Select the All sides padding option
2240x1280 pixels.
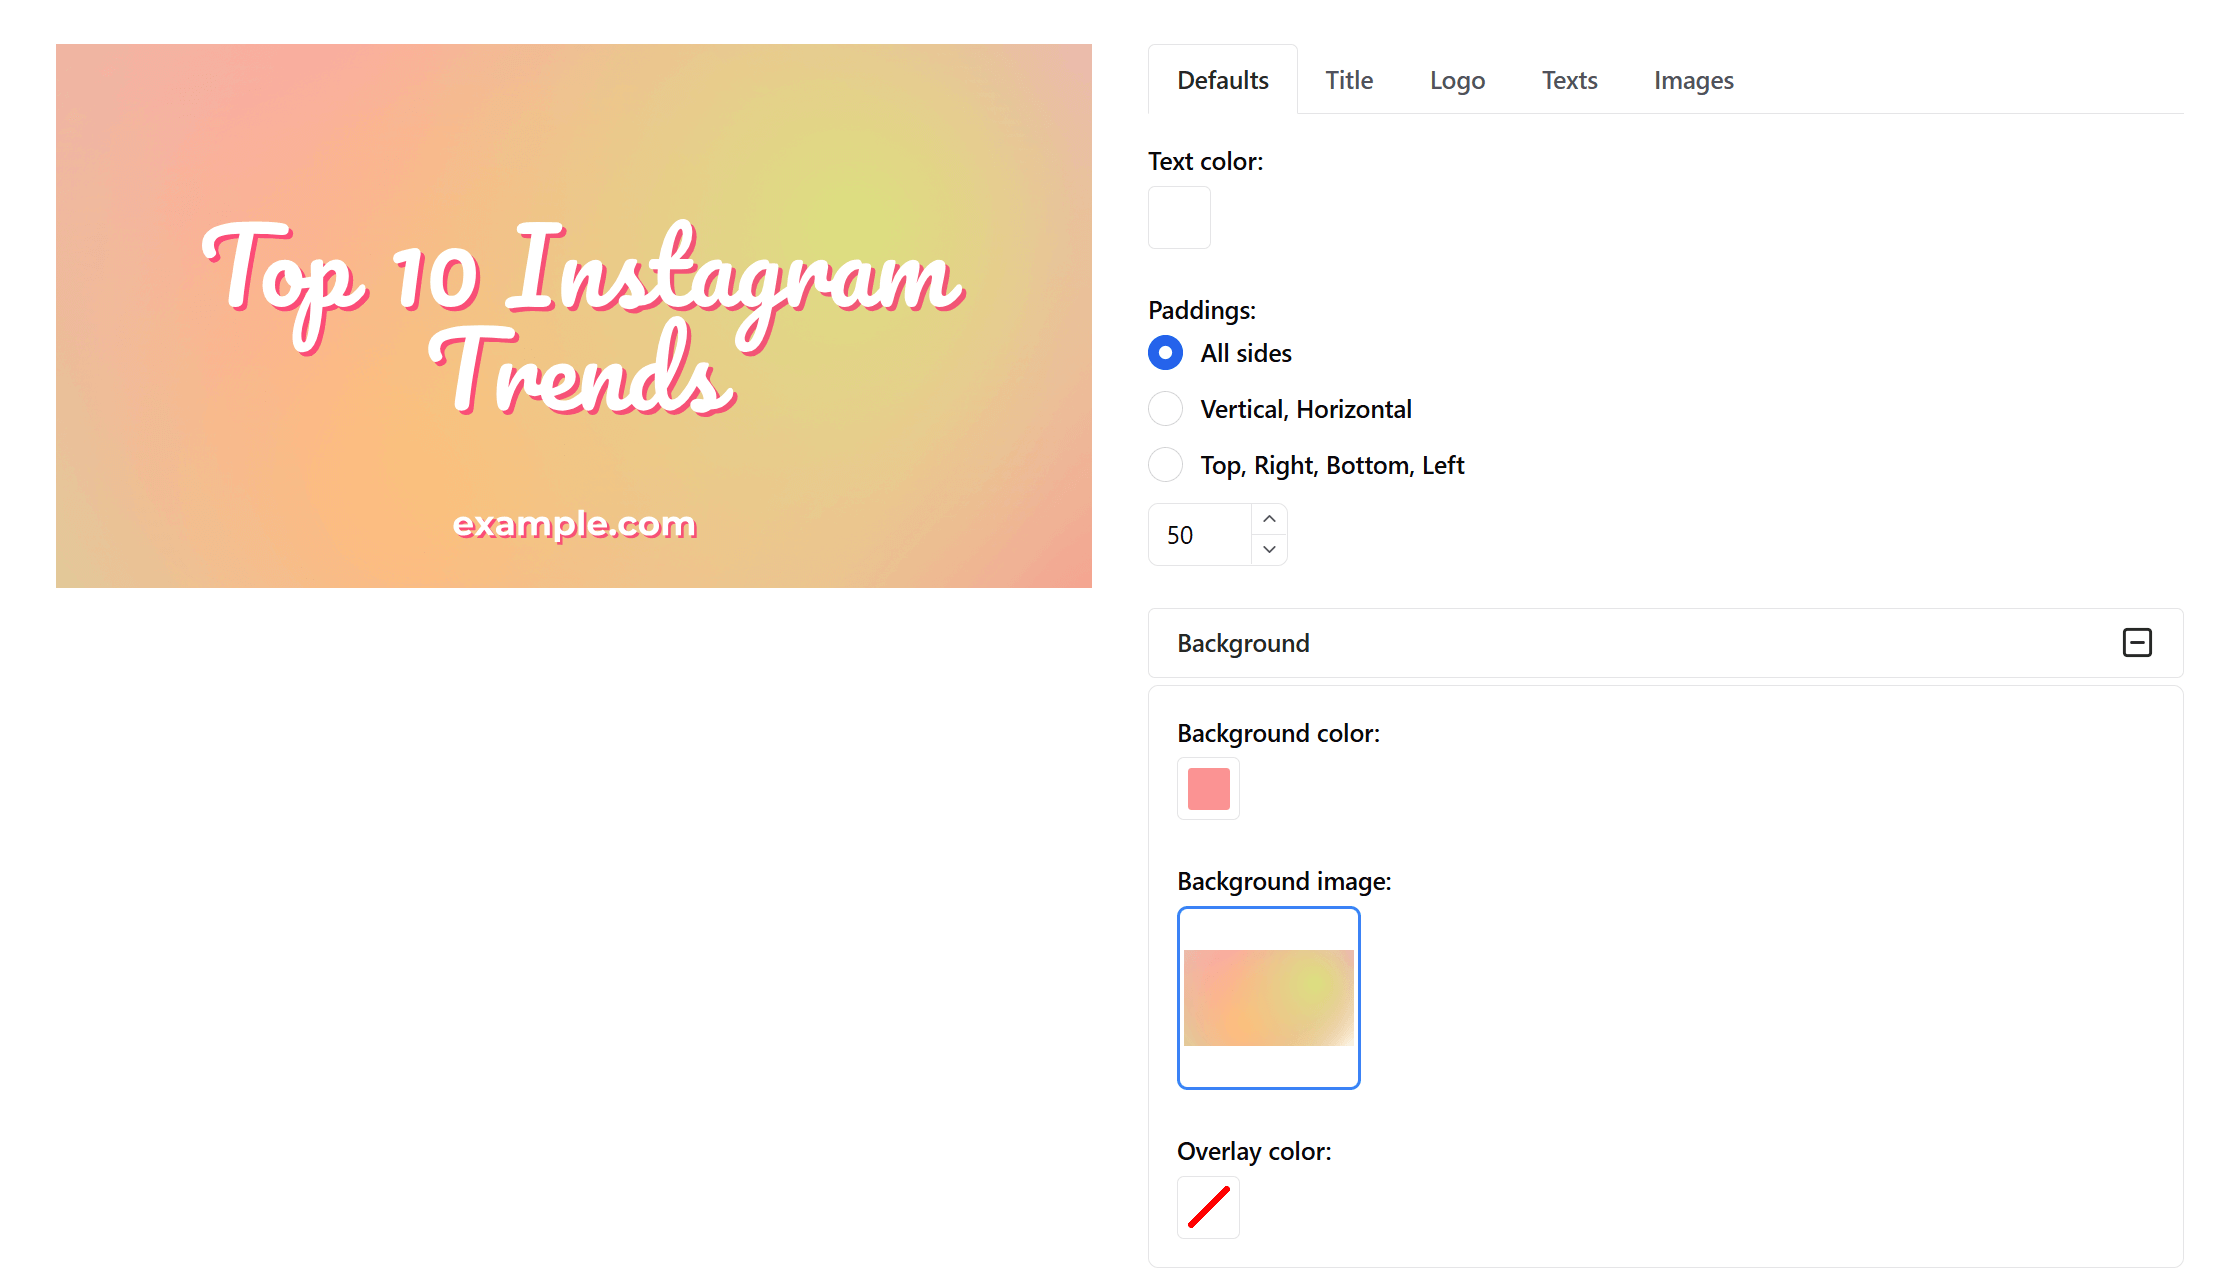point(1165,353)
